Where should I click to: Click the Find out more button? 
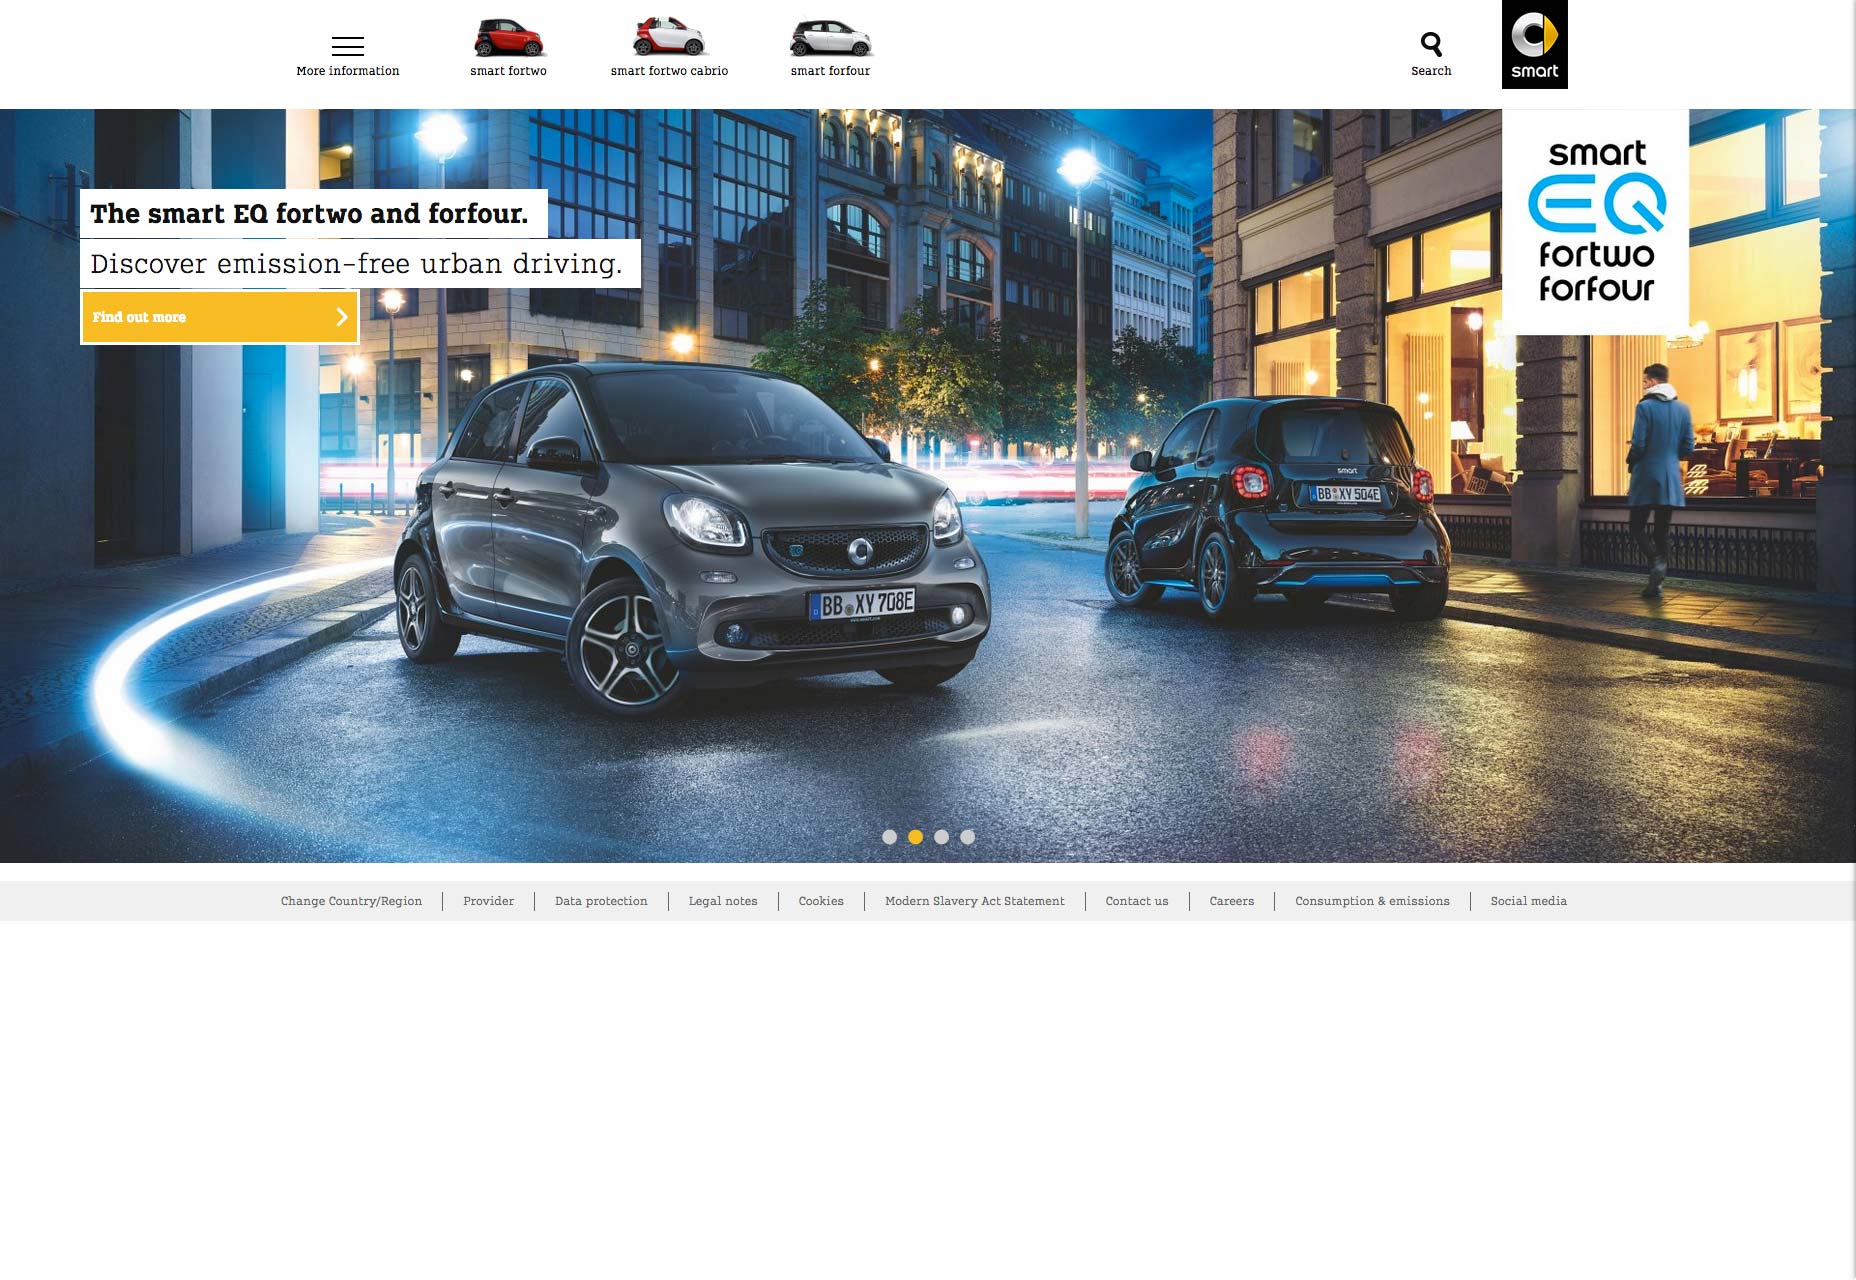point(220,317)
